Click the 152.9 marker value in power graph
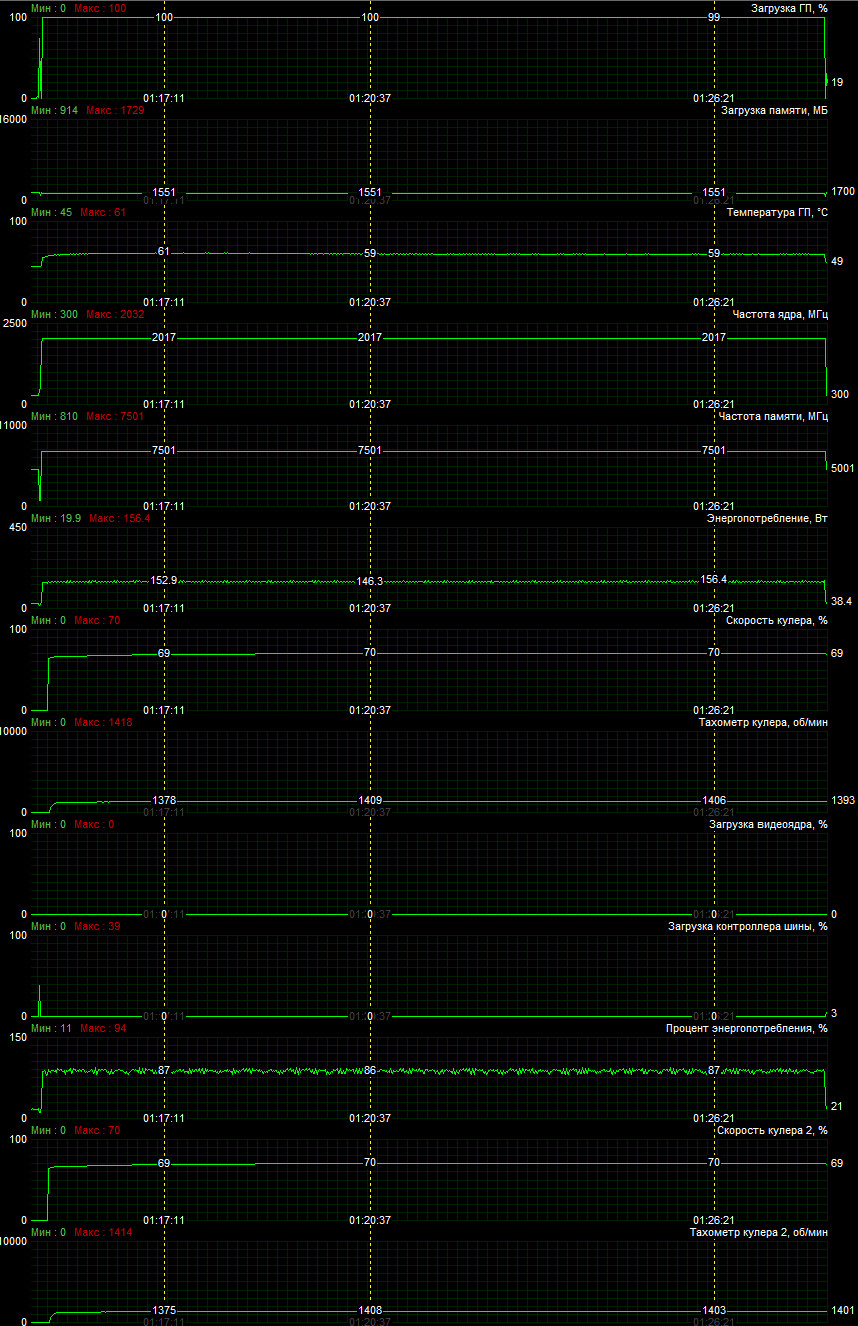 click(x=164, y=580)
